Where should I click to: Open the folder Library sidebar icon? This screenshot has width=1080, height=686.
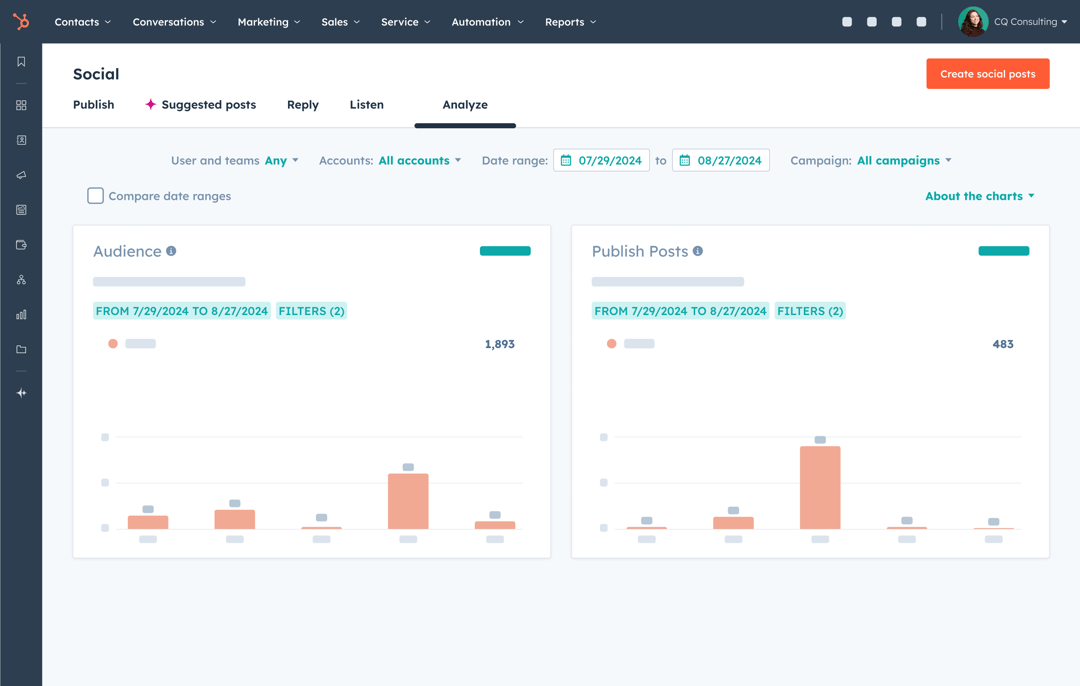coord(21,350)
